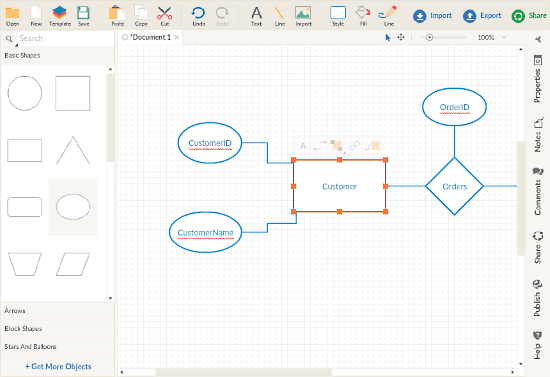
Task: Pick the trapezoid shape from palette
Action: [x=25, y=264]
